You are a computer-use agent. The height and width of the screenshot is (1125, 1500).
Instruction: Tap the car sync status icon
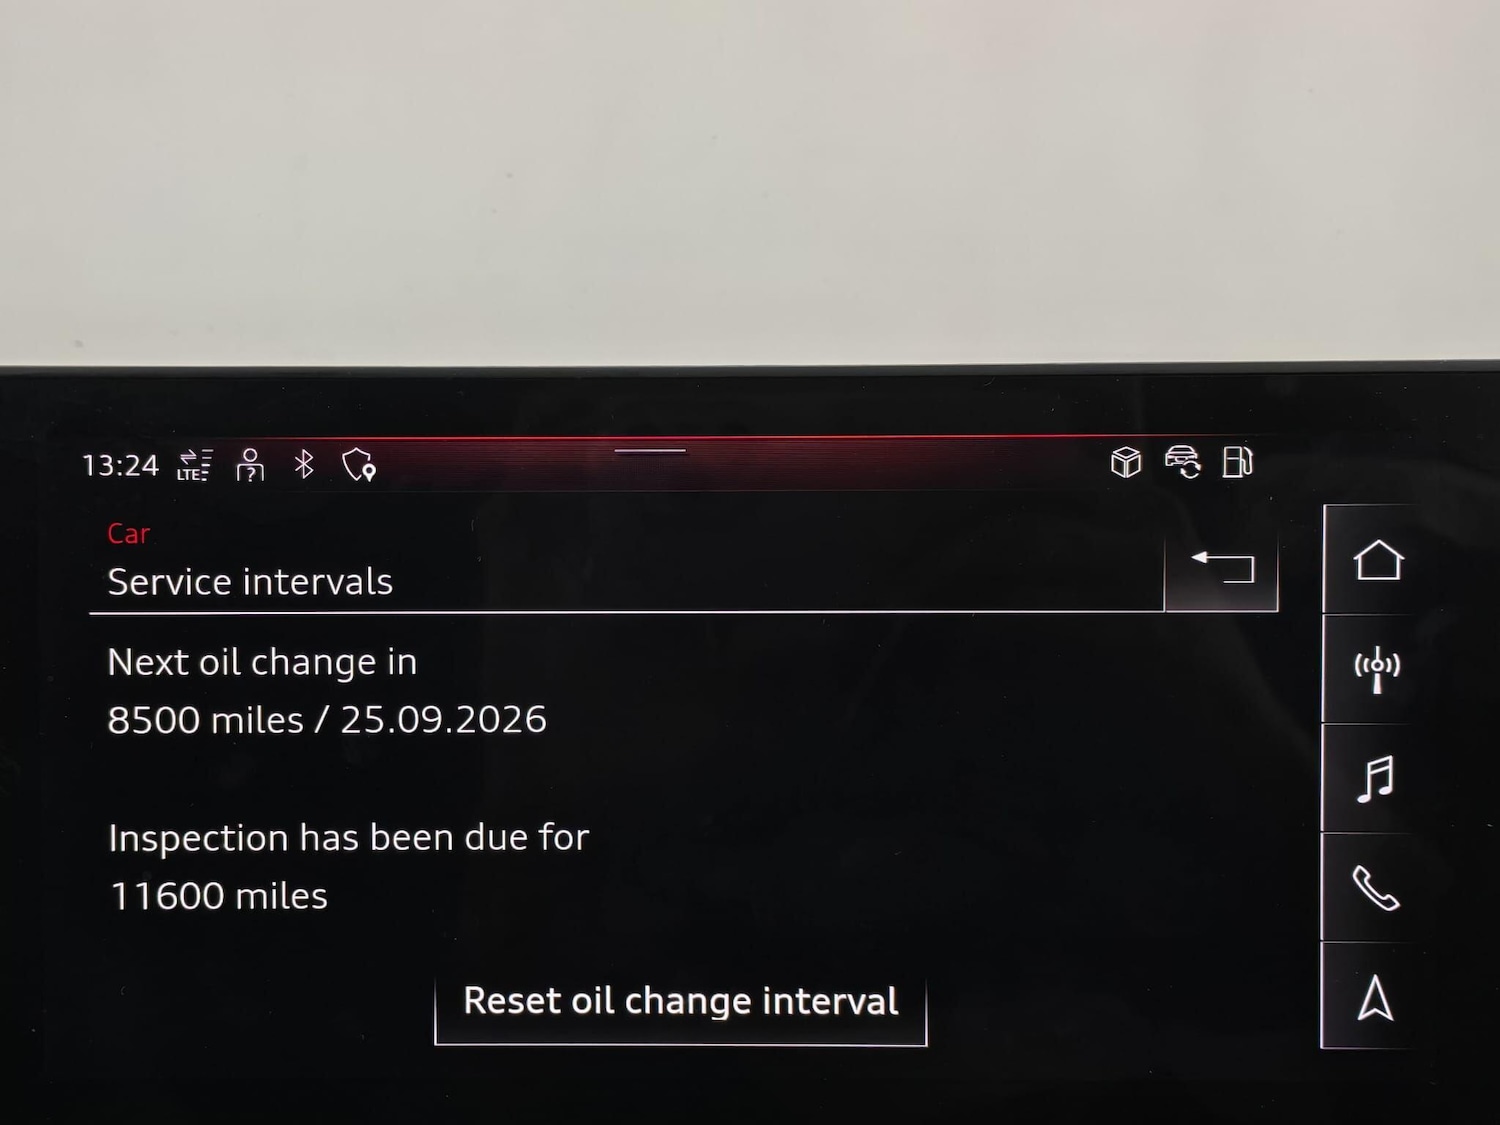(1183, 462)
